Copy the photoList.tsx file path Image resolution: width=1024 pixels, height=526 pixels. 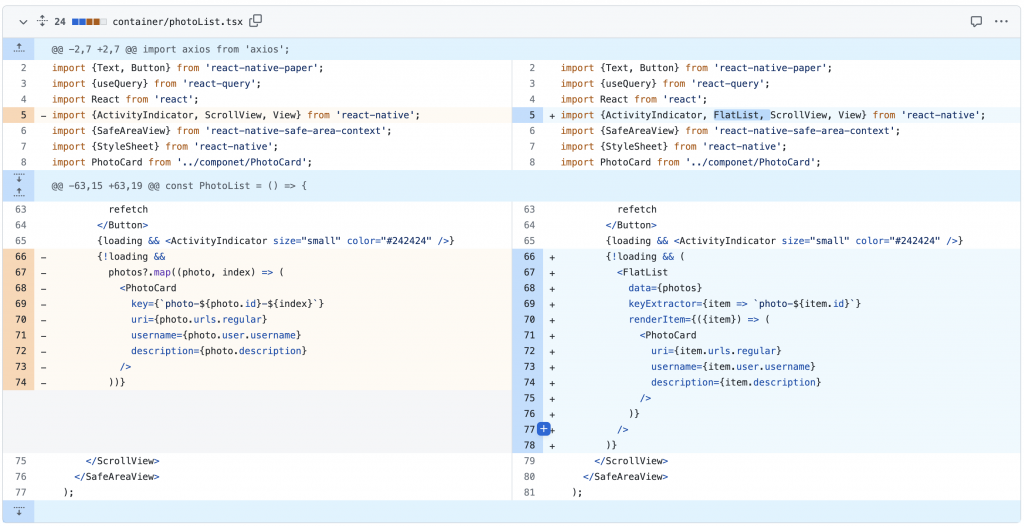[x=256, y=21]
